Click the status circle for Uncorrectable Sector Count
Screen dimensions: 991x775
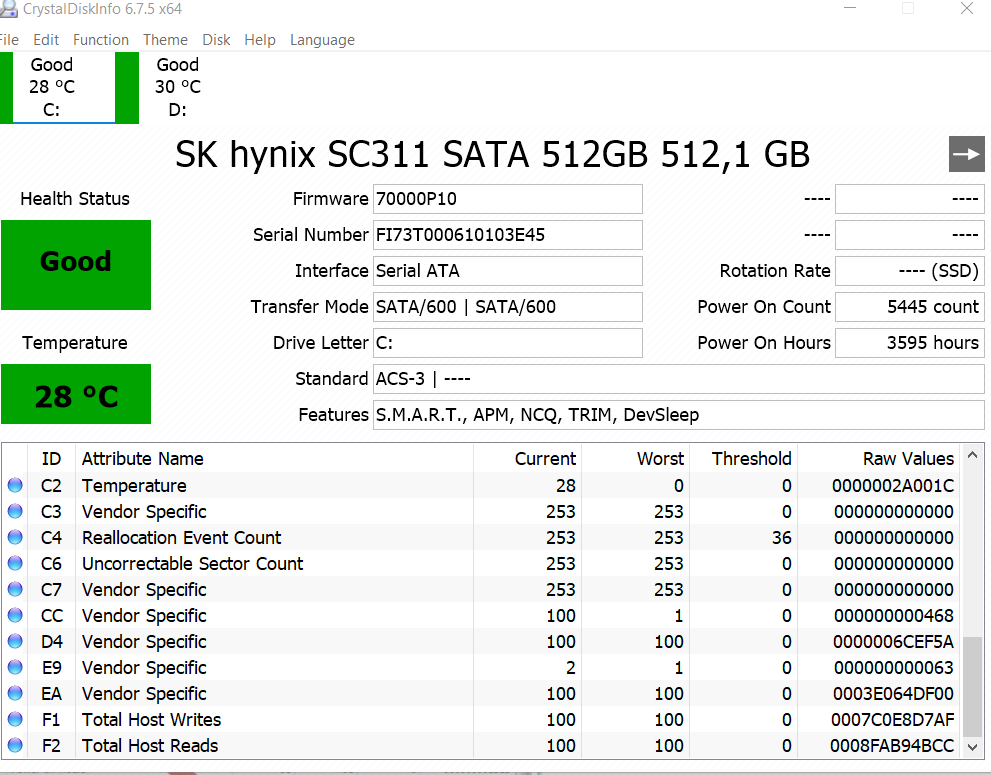(15, 563)
